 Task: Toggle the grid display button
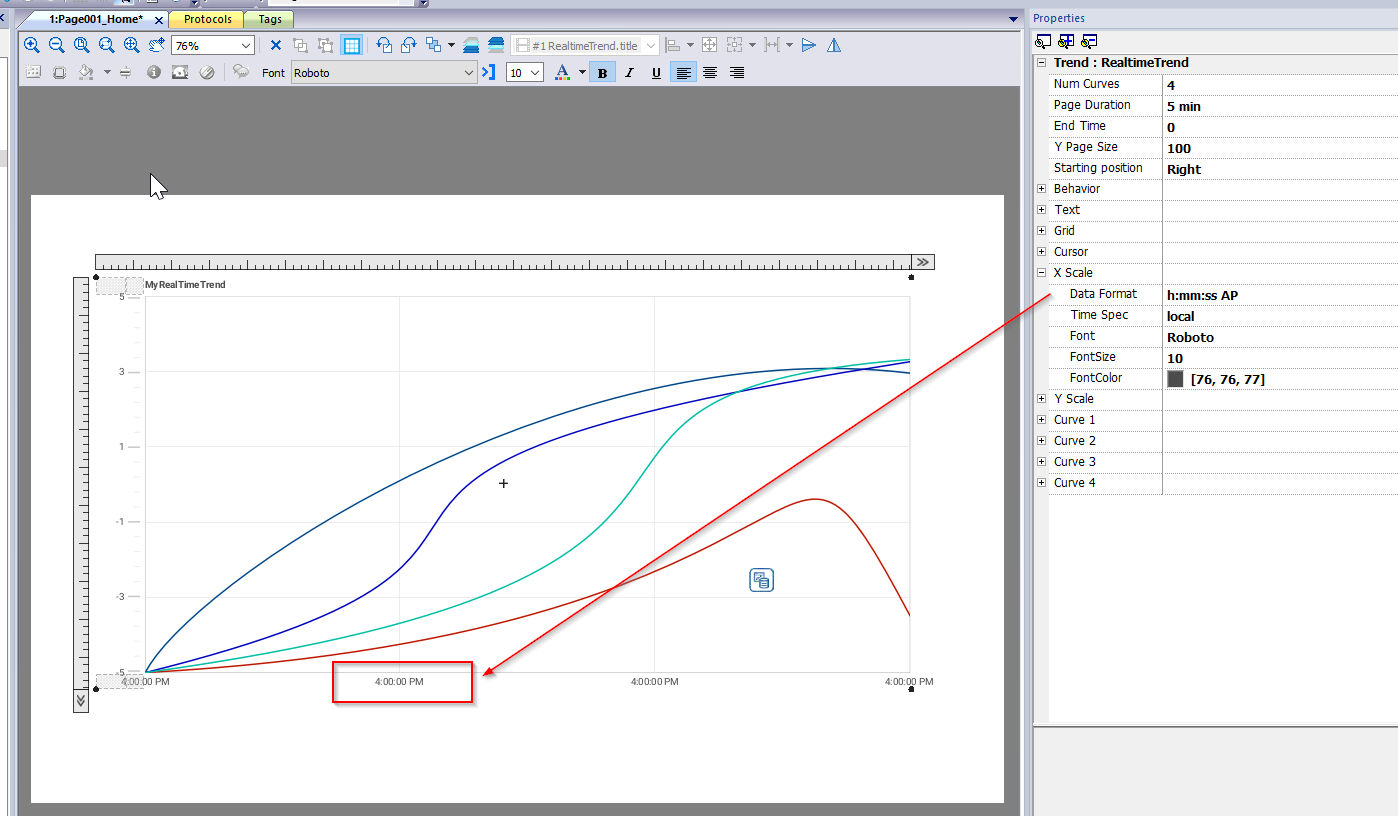click(x=351, y=45)
